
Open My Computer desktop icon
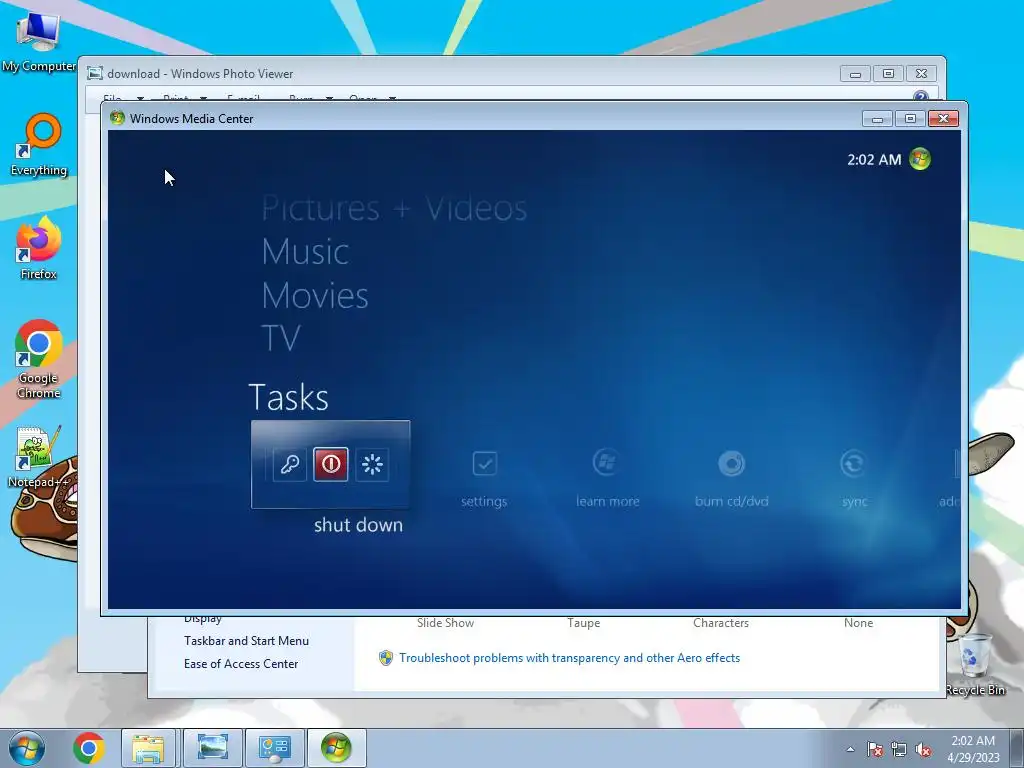click(39, 42)
